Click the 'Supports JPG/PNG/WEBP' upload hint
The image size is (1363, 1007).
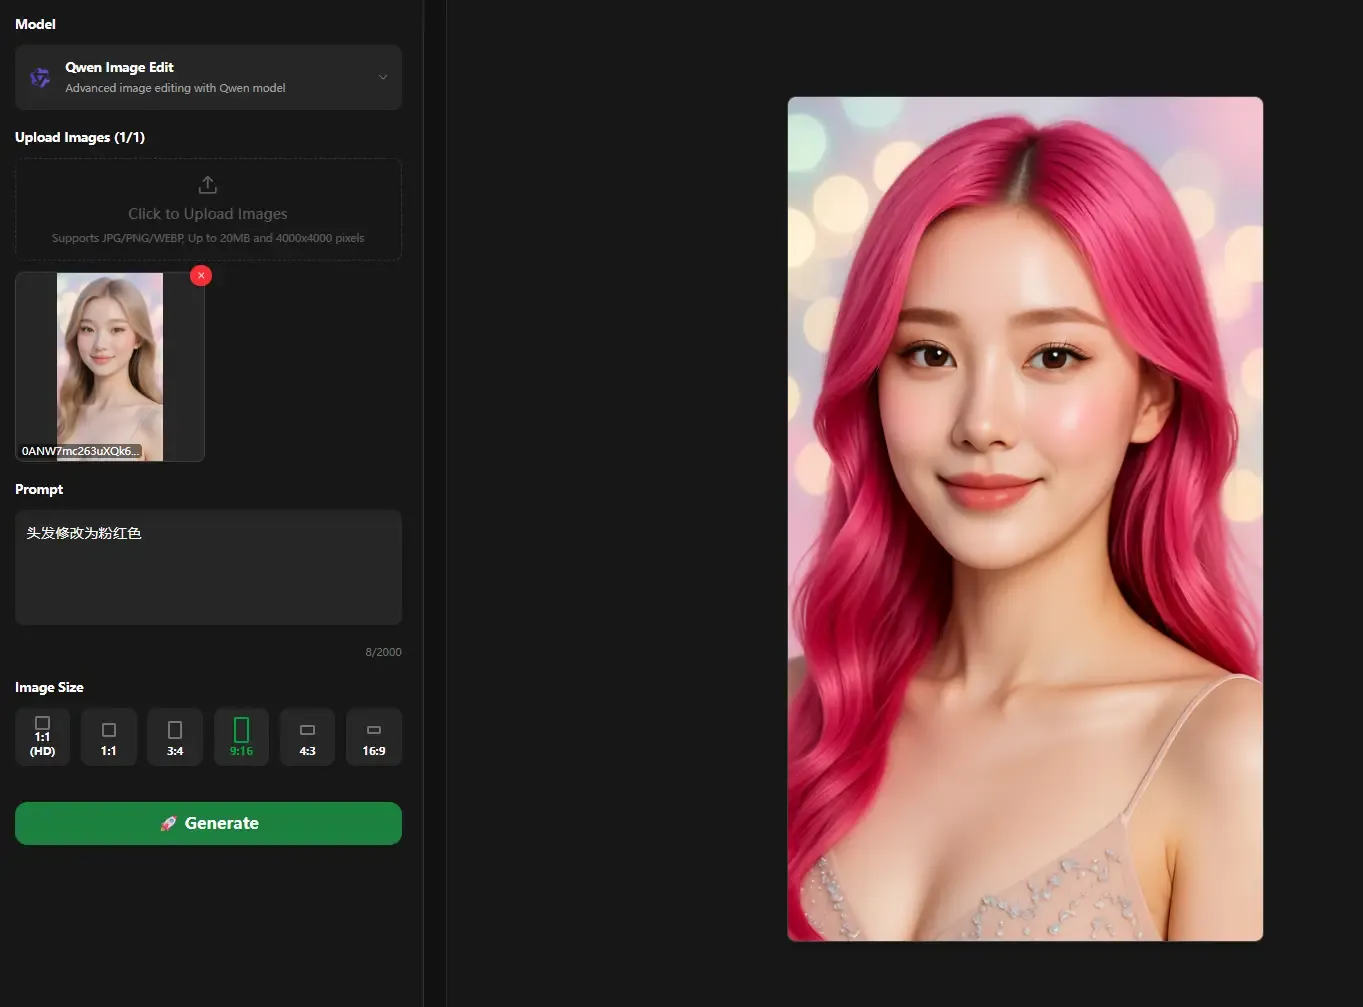(x=208, y=238)
